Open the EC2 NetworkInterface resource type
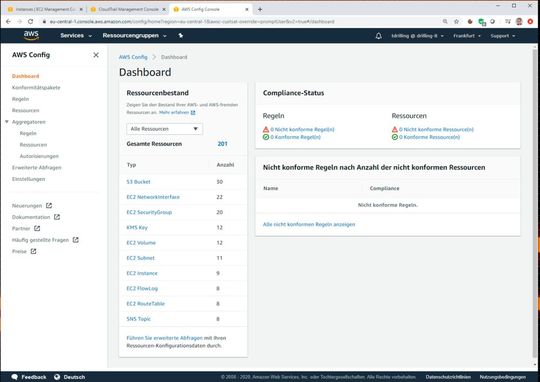This screenshot has height=382, width=540. tap(153, 197)
